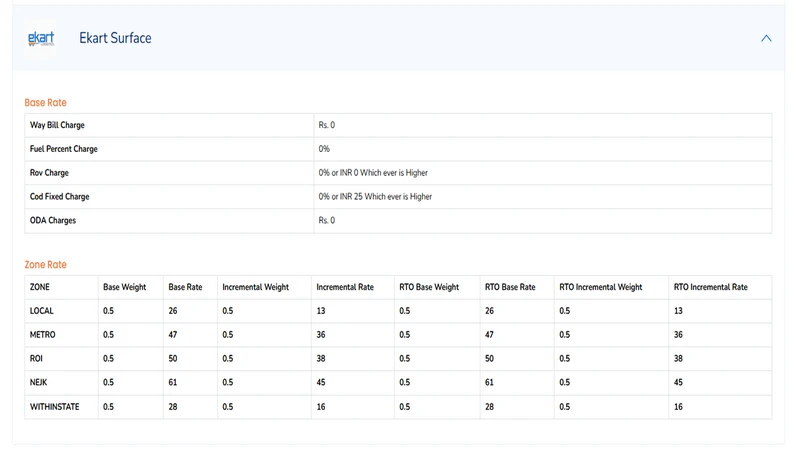Screen dimensions: 800x450
Task: Click the Incremental Weight column header
Action: point(256,287)
